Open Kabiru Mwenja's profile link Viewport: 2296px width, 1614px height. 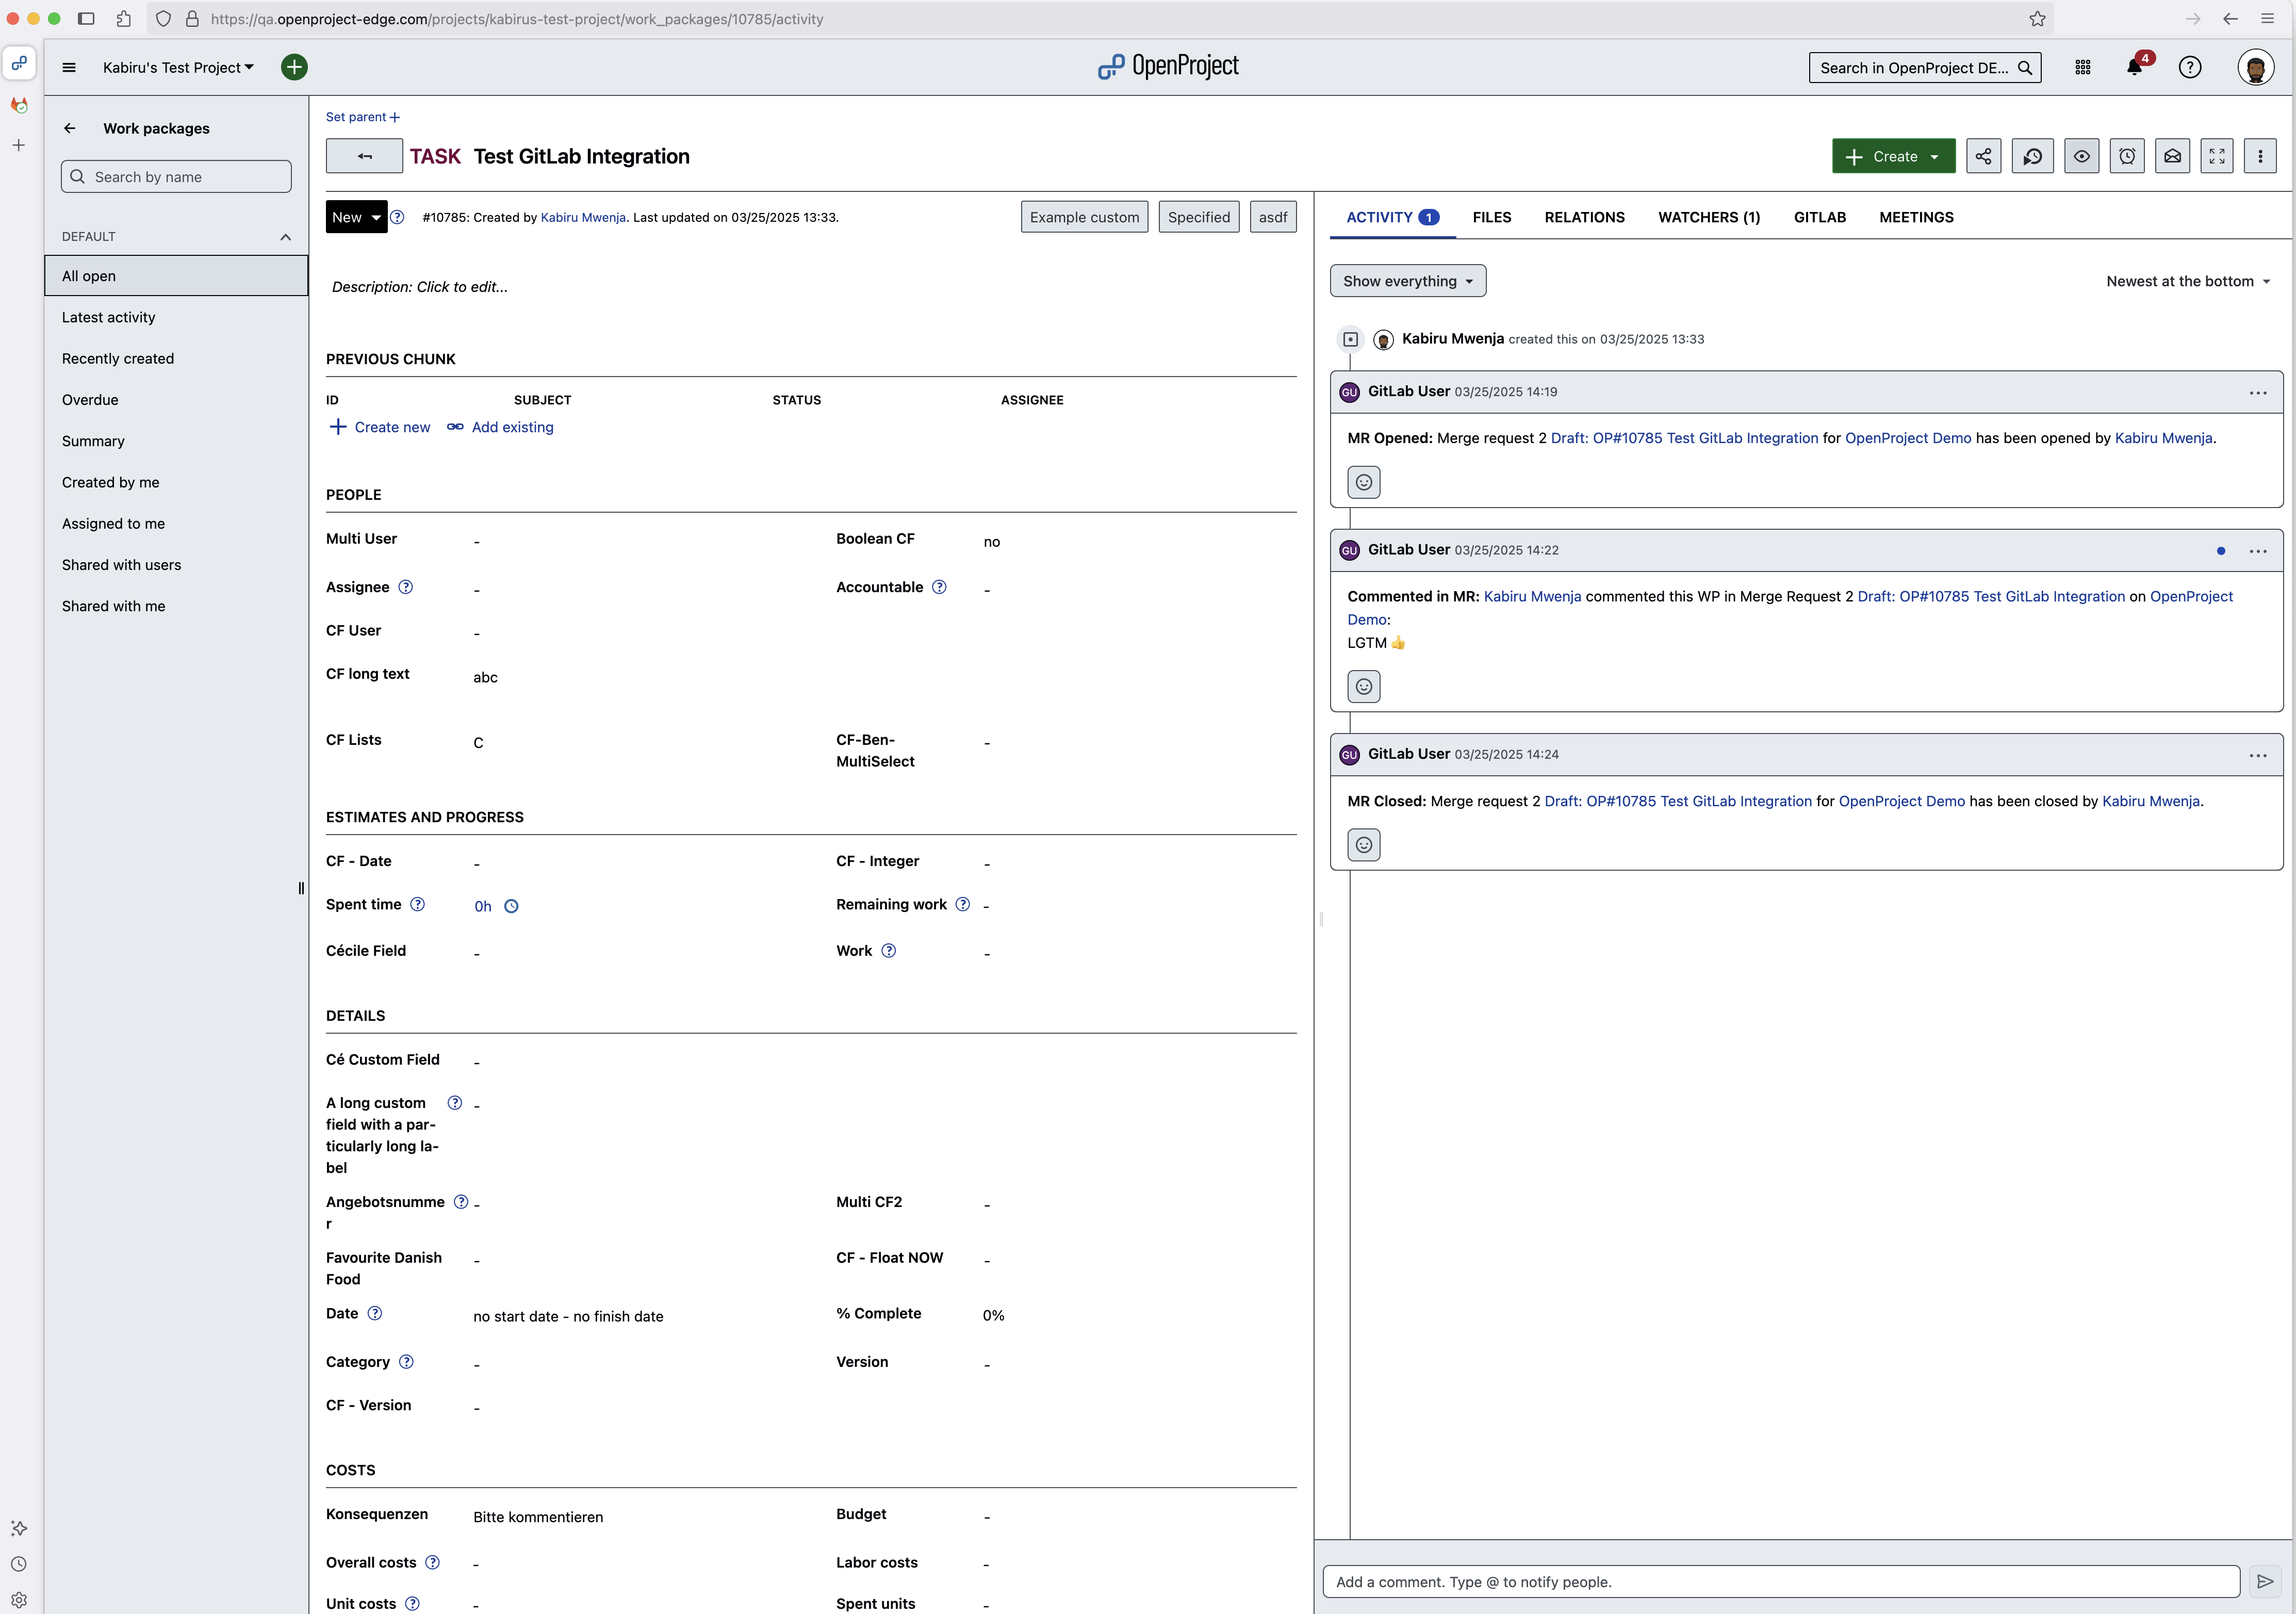[583, 217]
